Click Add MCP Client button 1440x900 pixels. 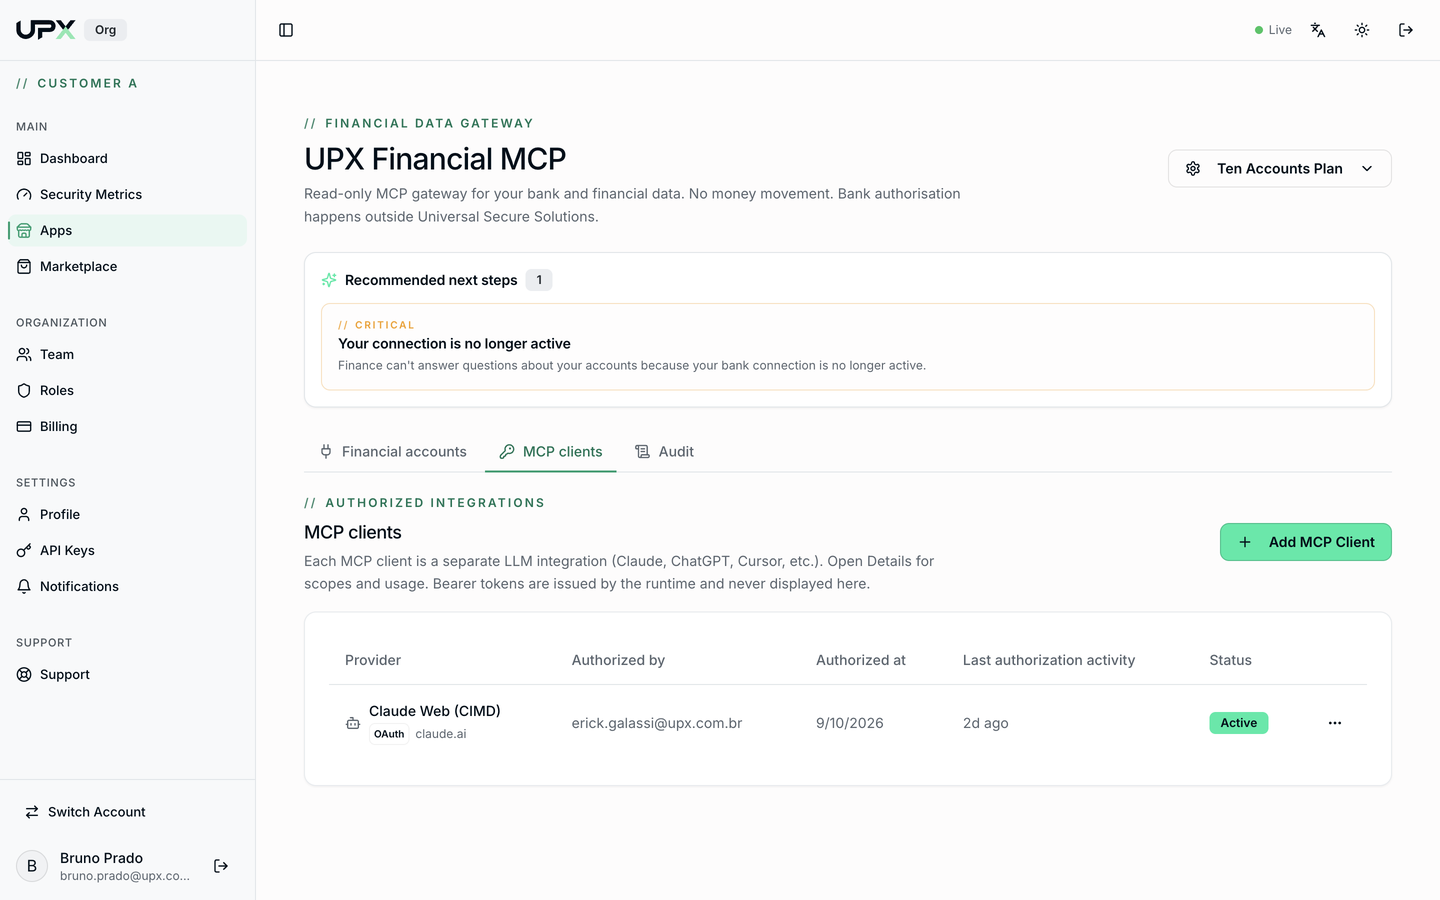(1305, 542)
